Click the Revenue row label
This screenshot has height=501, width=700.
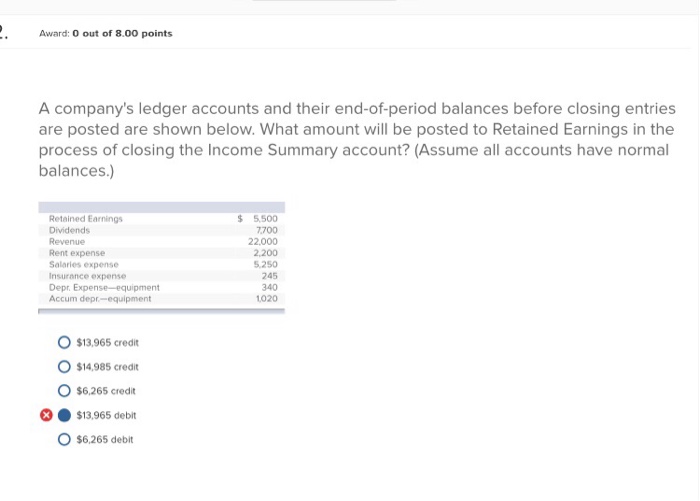[67, 242]
